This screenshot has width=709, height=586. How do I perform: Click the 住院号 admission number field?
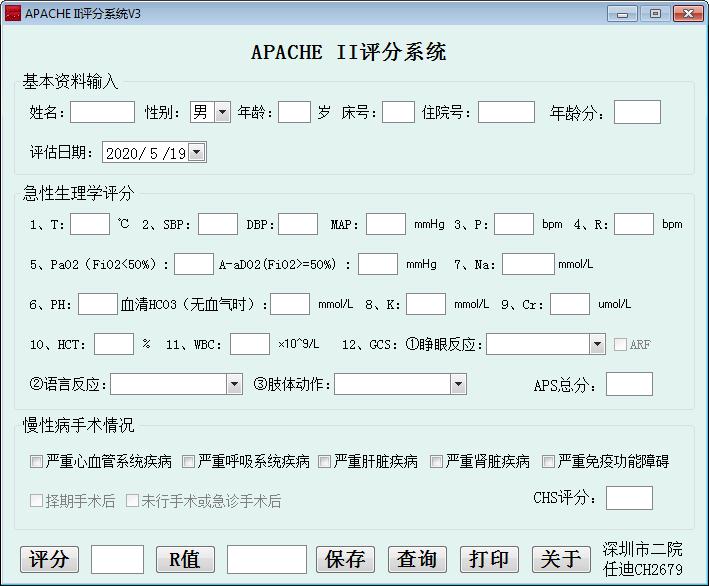[x=506, y=112]
